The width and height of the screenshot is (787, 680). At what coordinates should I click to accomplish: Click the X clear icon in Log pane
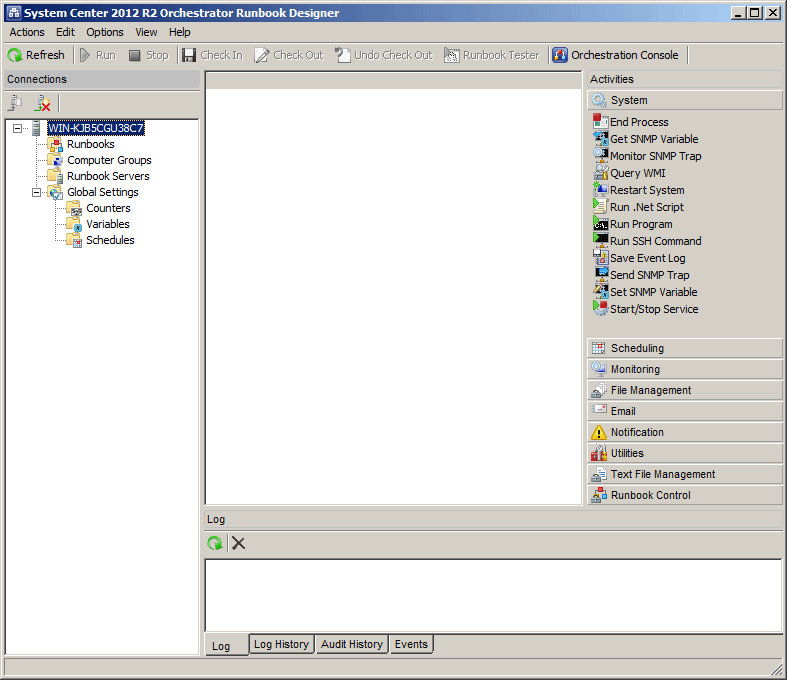coord(238,543)
